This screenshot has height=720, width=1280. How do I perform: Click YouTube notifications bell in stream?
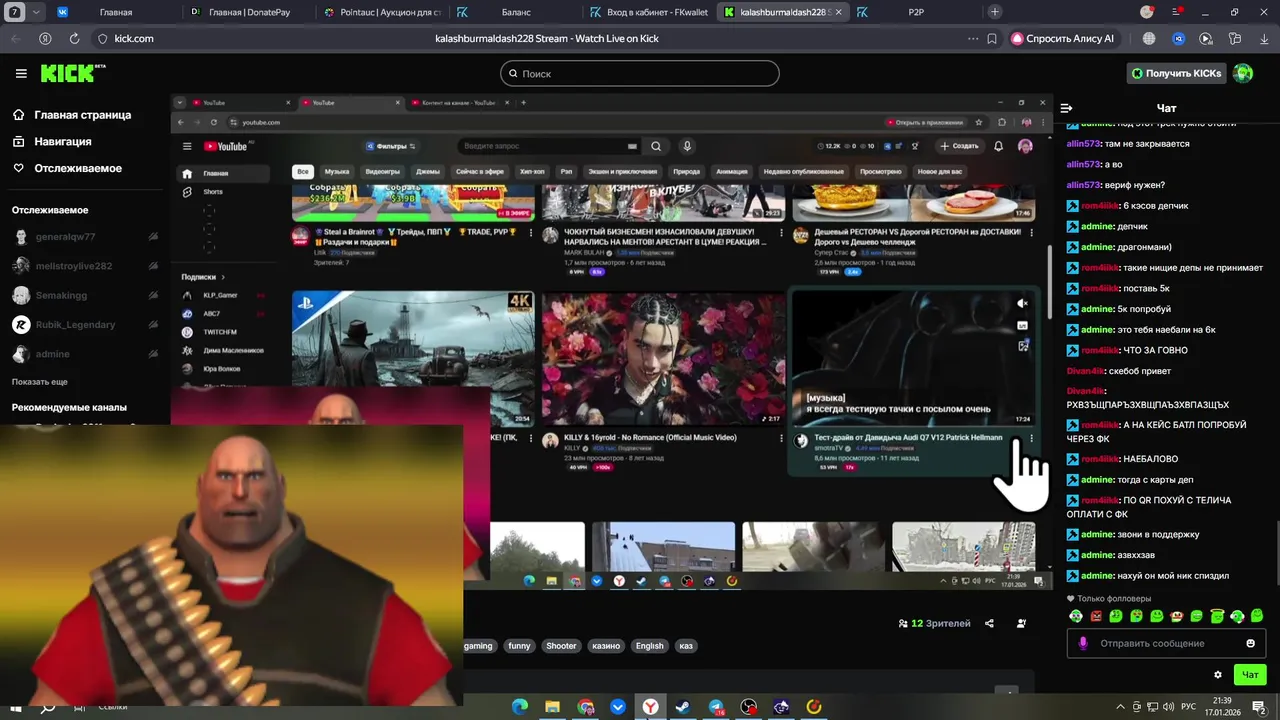[x=998, y=146]
